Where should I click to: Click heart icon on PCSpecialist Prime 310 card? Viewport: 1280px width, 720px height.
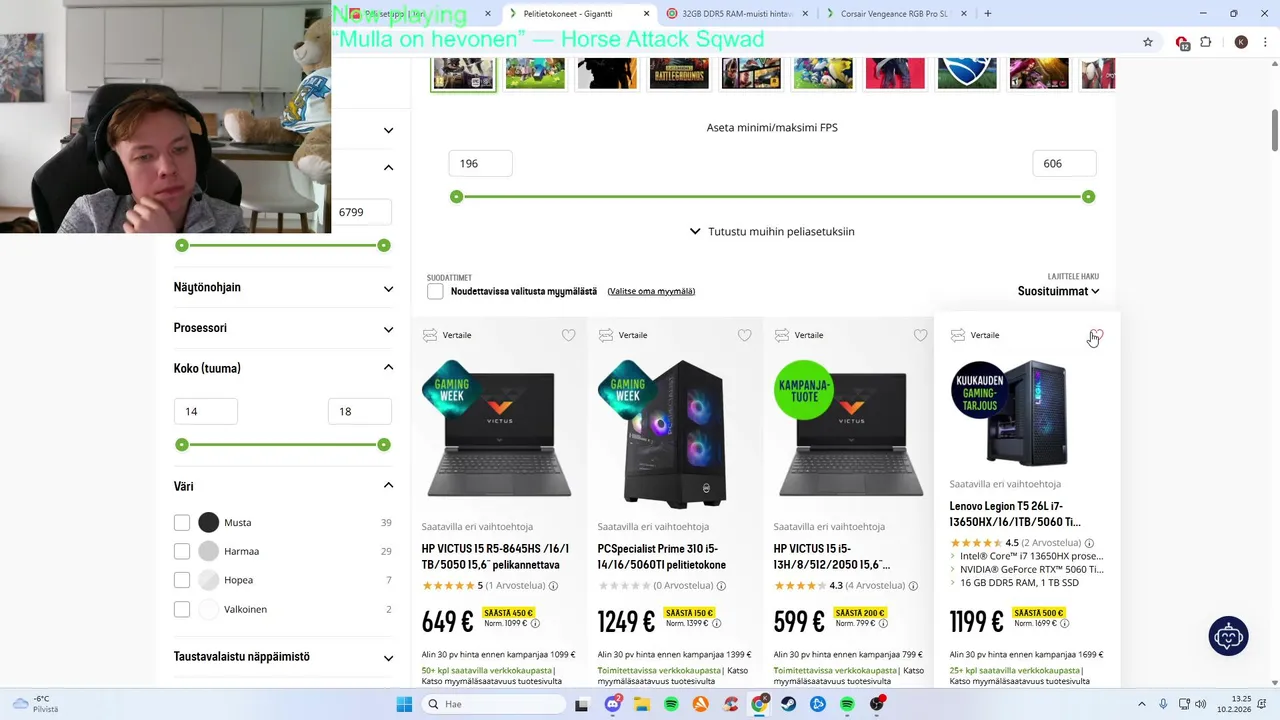click(744, 335)
